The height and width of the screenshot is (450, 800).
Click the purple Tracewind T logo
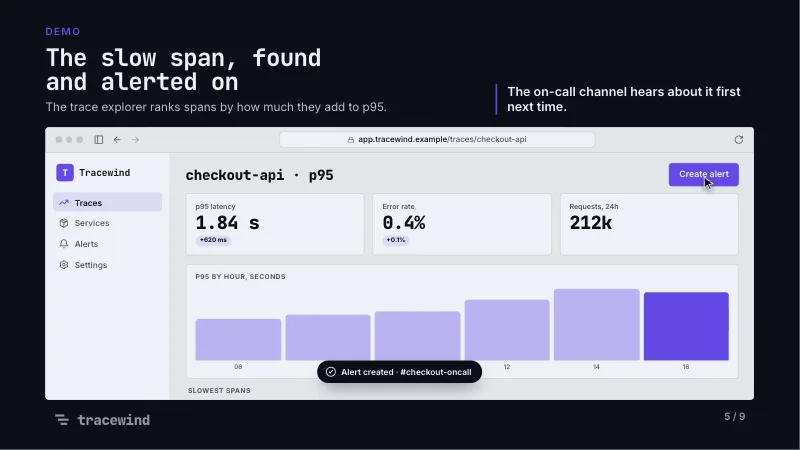(65, 172)
